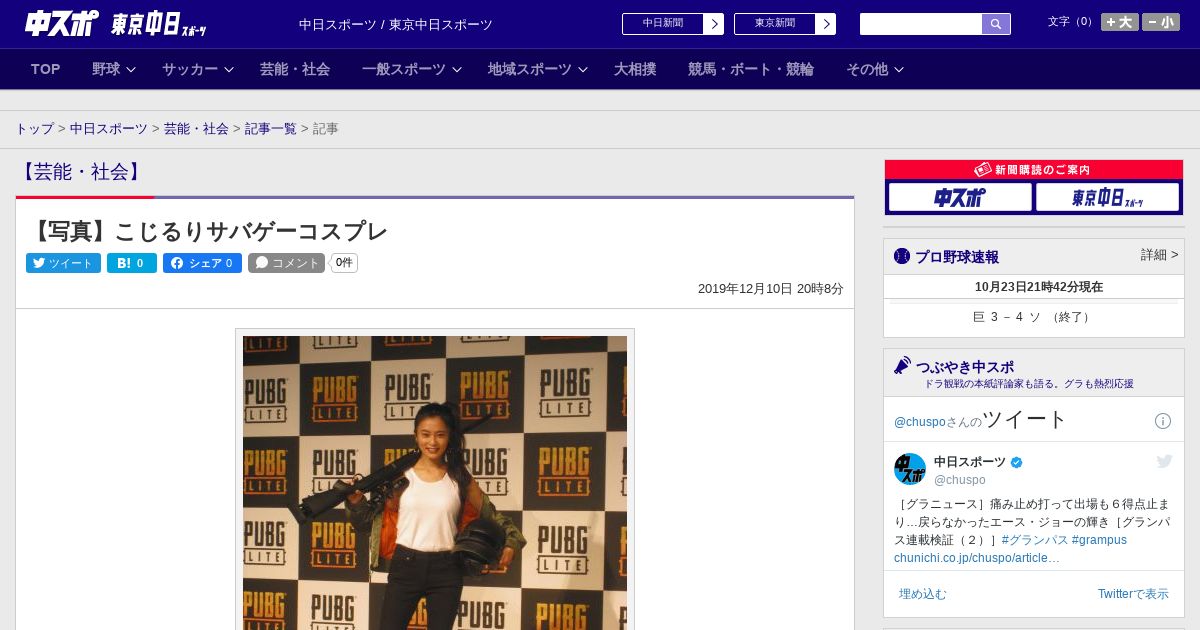Click the 【芸能・社会】 section heading
This screenshot has width=1200, height=630.
(x=82, y=172)
